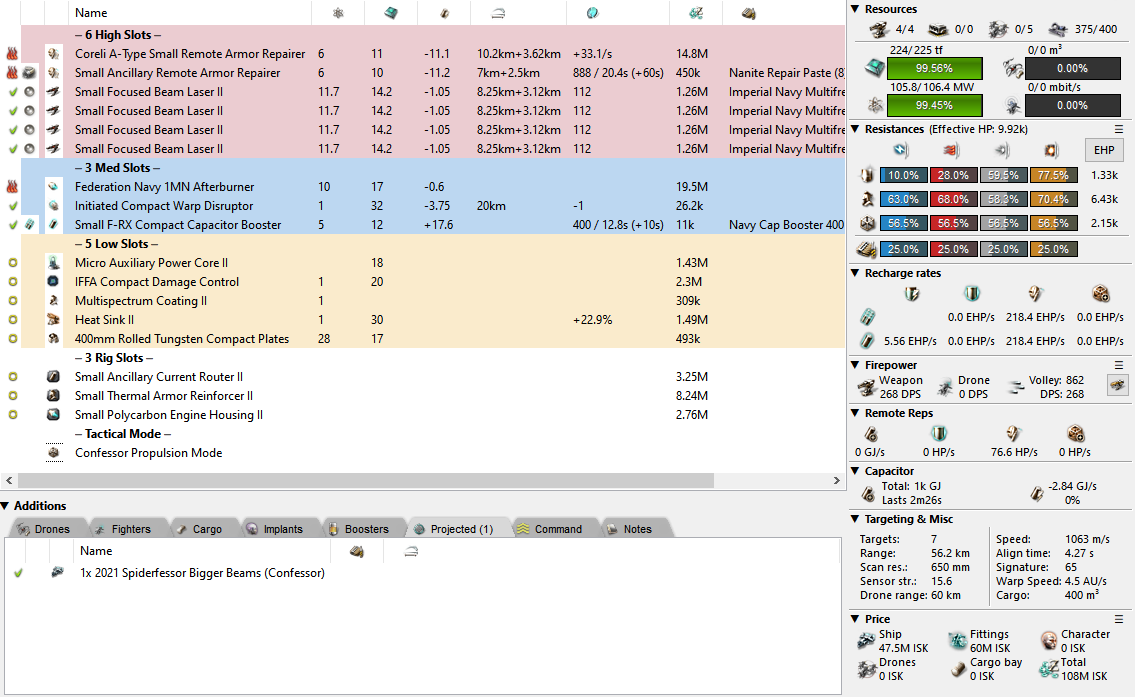Click the price column header icon
Screen dimensions: 1135x697
[695, 13]
